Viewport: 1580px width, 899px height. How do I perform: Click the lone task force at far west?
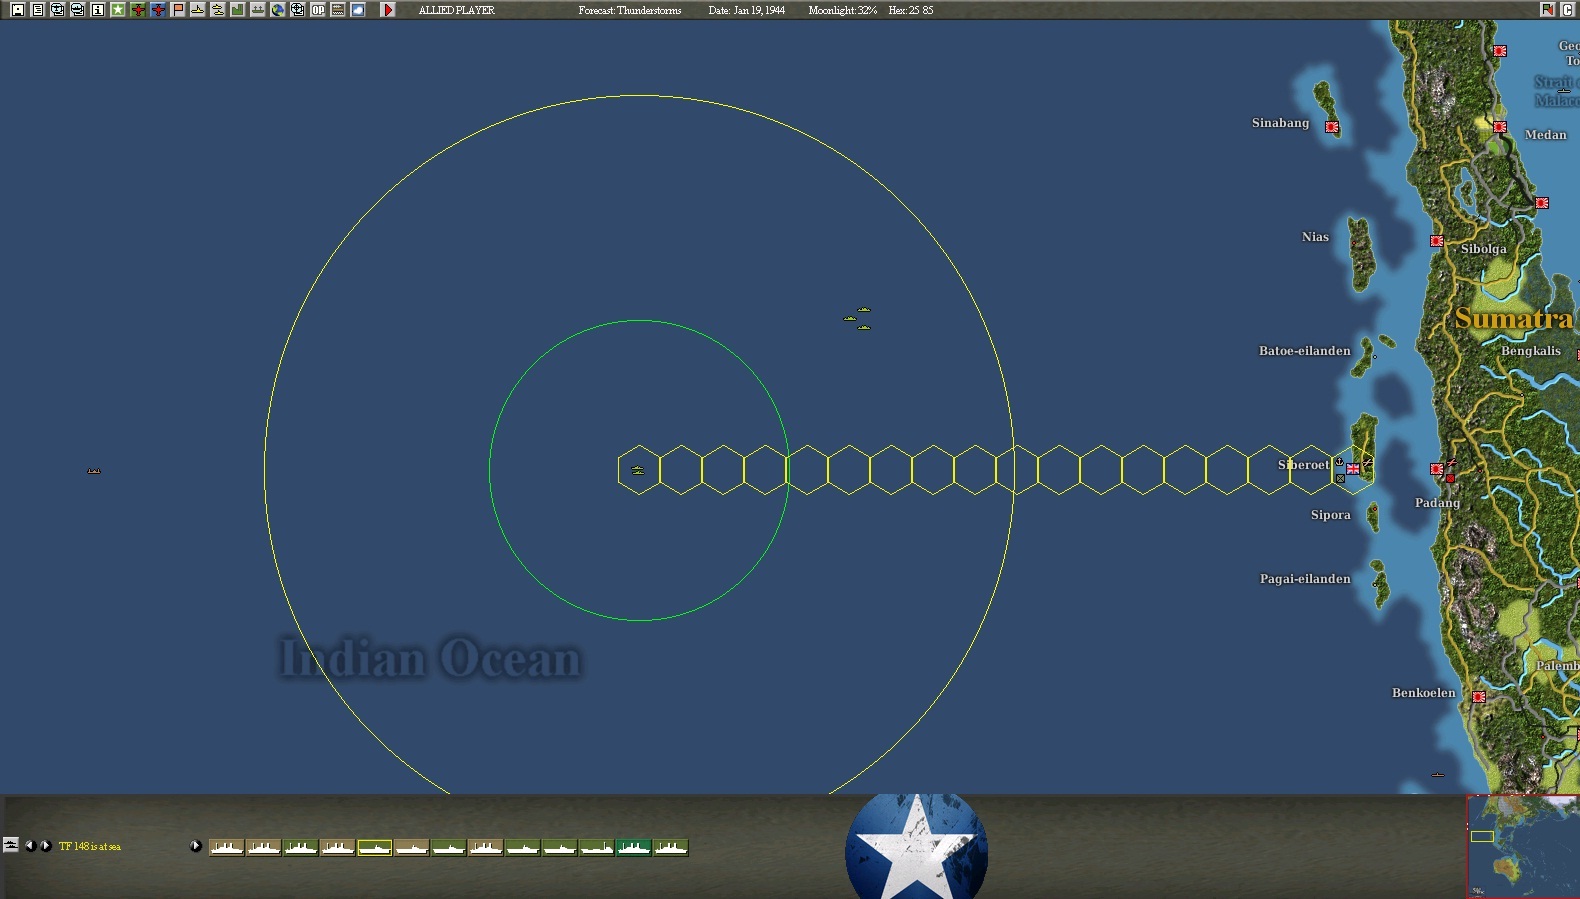pos(94,471)
